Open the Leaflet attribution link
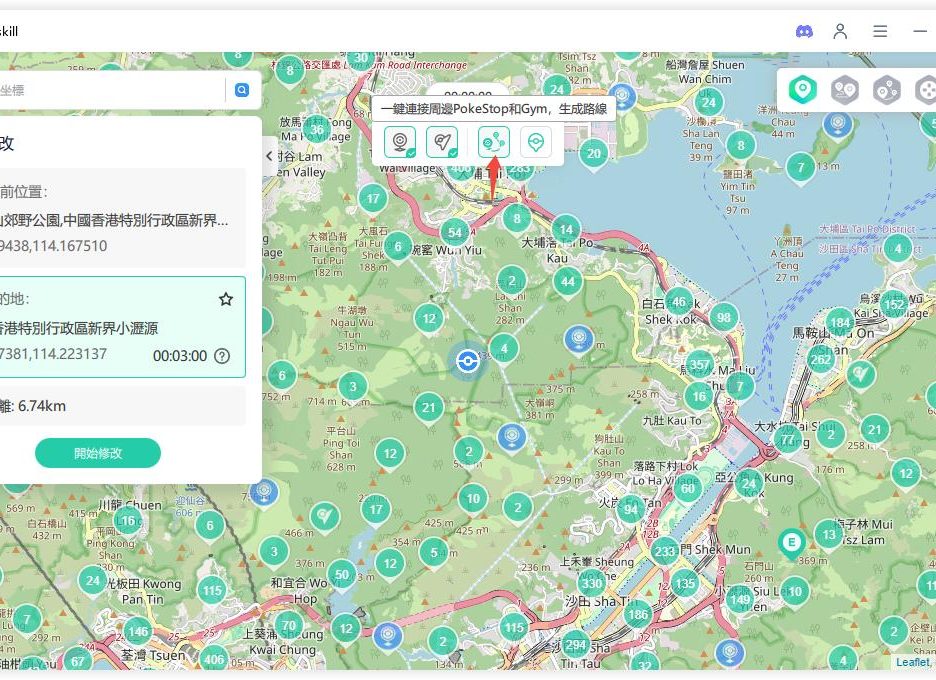Viewport: 936px width, 680px height. coord(911,662)
